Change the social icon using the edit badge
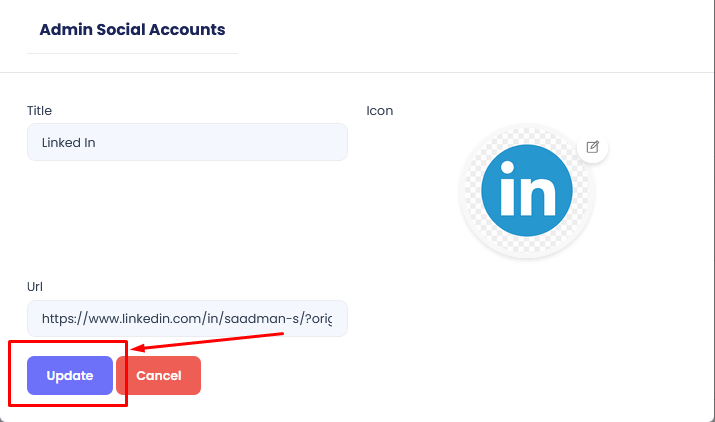The image size is (715, 422). pyautogui.click(x=592, y=147)
